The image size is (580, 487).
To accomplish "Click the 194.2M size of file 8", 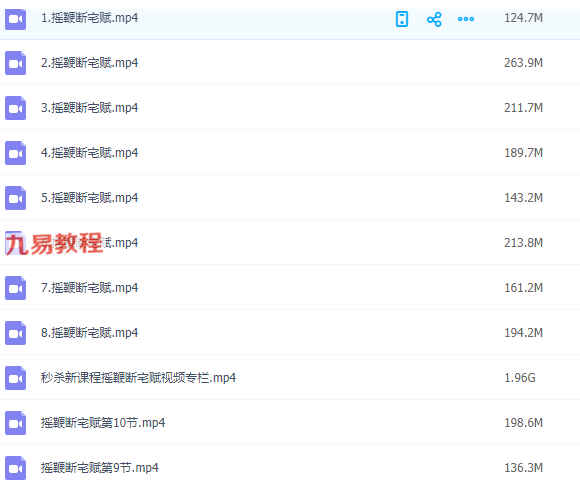I will pos(523,333).
